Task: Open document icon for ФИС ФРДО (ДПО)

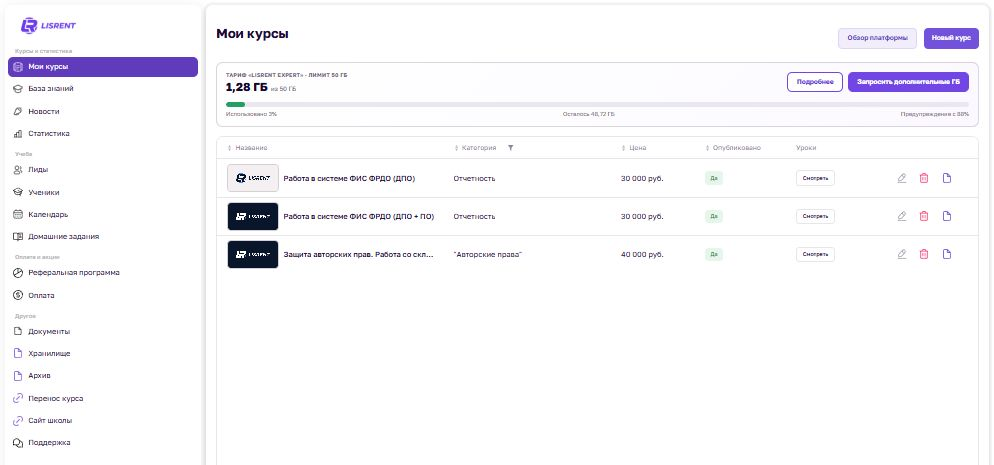Action: pos(946,179)
